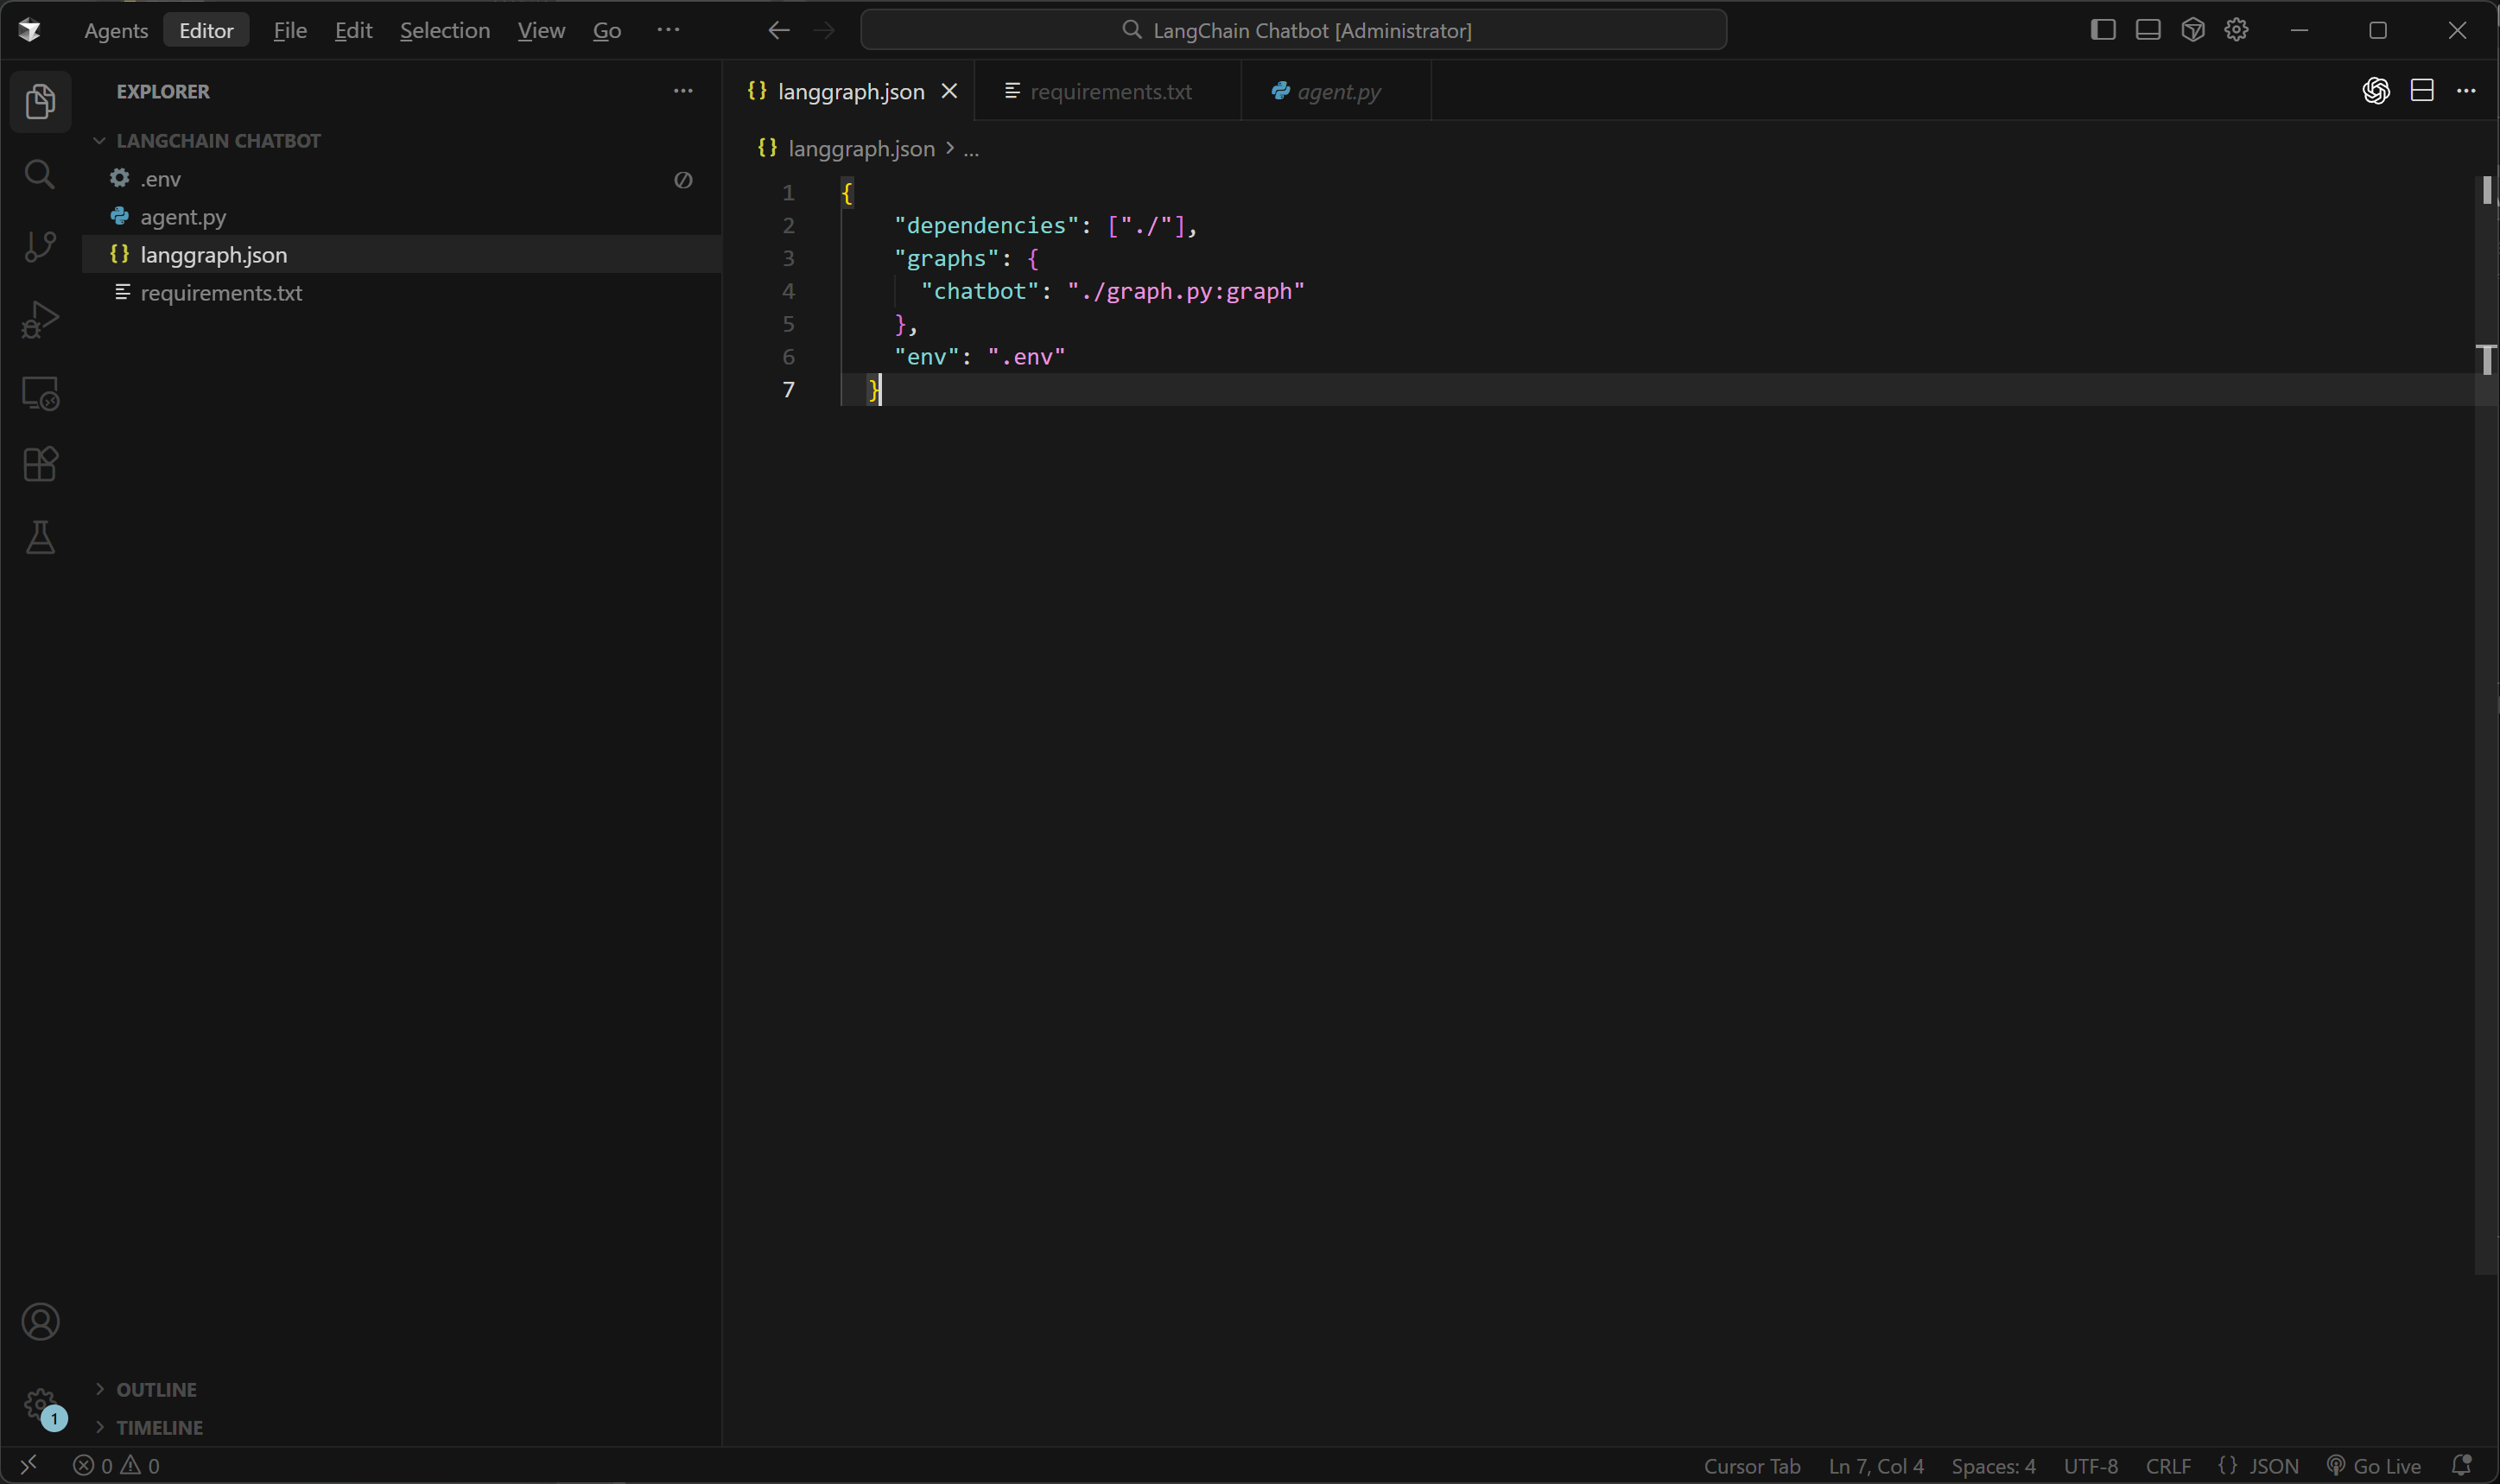Click langgraph.json in the breadcrumb
Image resolution: width=2500 pixels, height=1484 pixels.
click(860, 149)
